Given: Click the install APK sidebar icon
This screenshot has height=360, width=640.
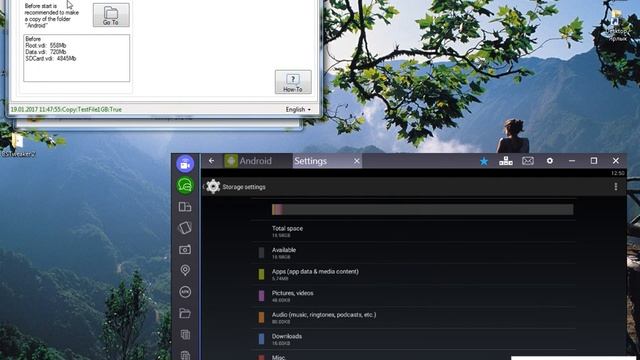Looking at the screenshot, I should click(x=185, y=292).
